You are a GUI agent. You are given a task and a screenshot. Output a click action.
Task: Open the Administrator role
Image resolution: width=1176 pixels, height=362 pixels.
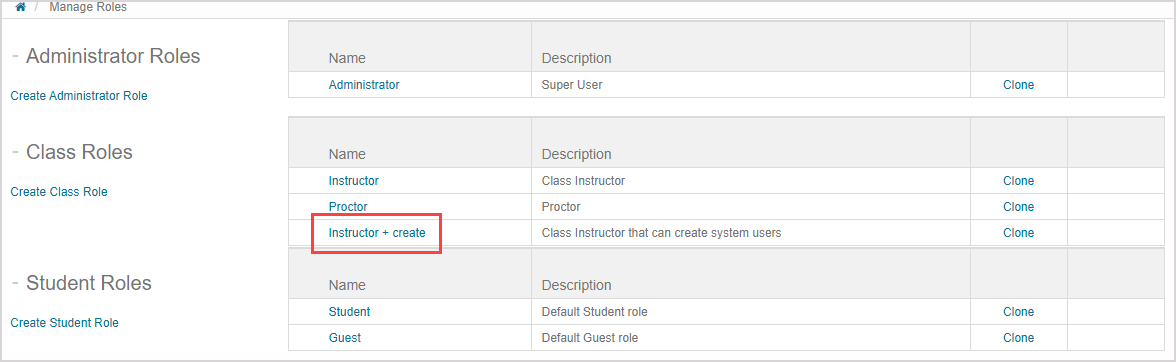point(364,85)
